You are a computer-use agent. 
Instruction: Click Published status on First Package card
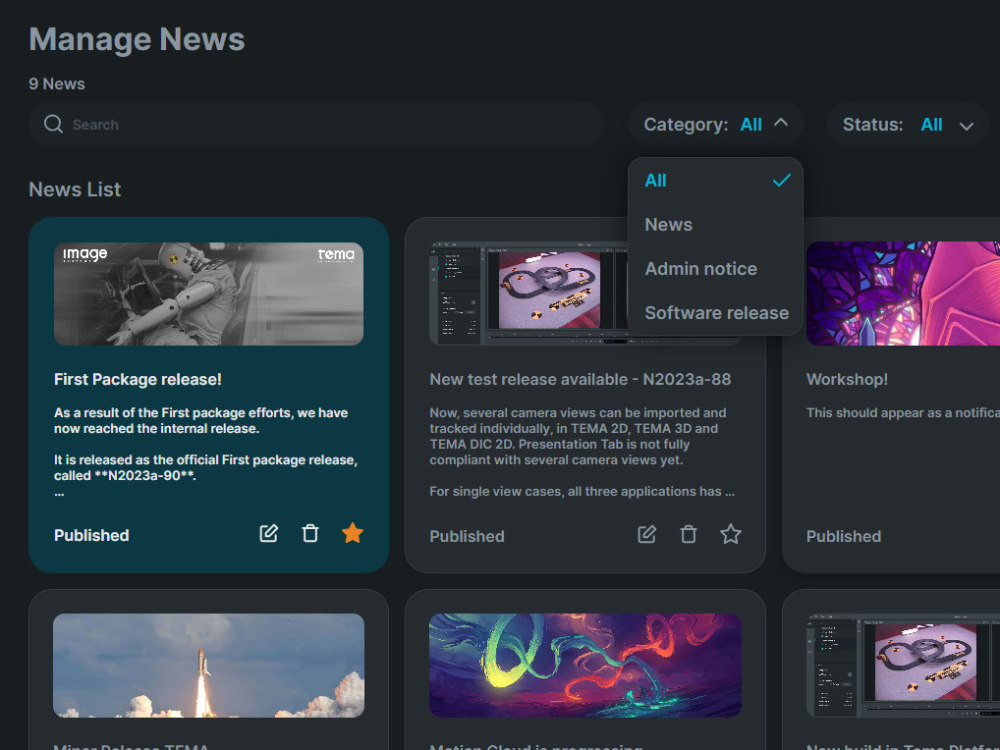pos(91,535)
